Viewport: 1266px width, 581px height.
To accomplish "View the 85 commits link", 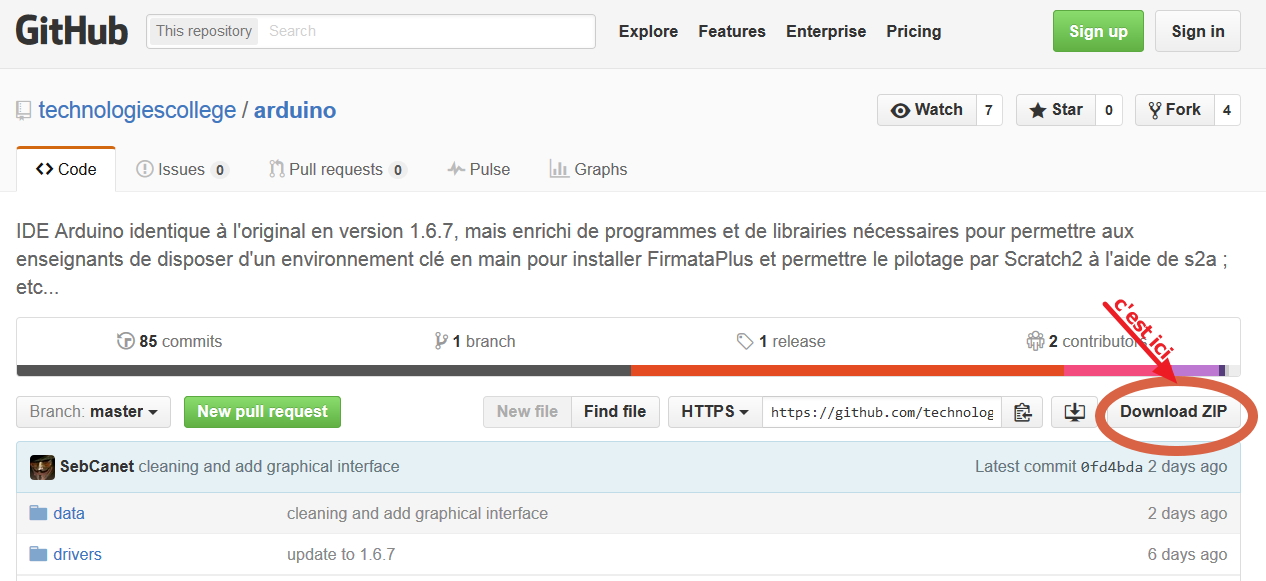I will [x=170, y=342].
